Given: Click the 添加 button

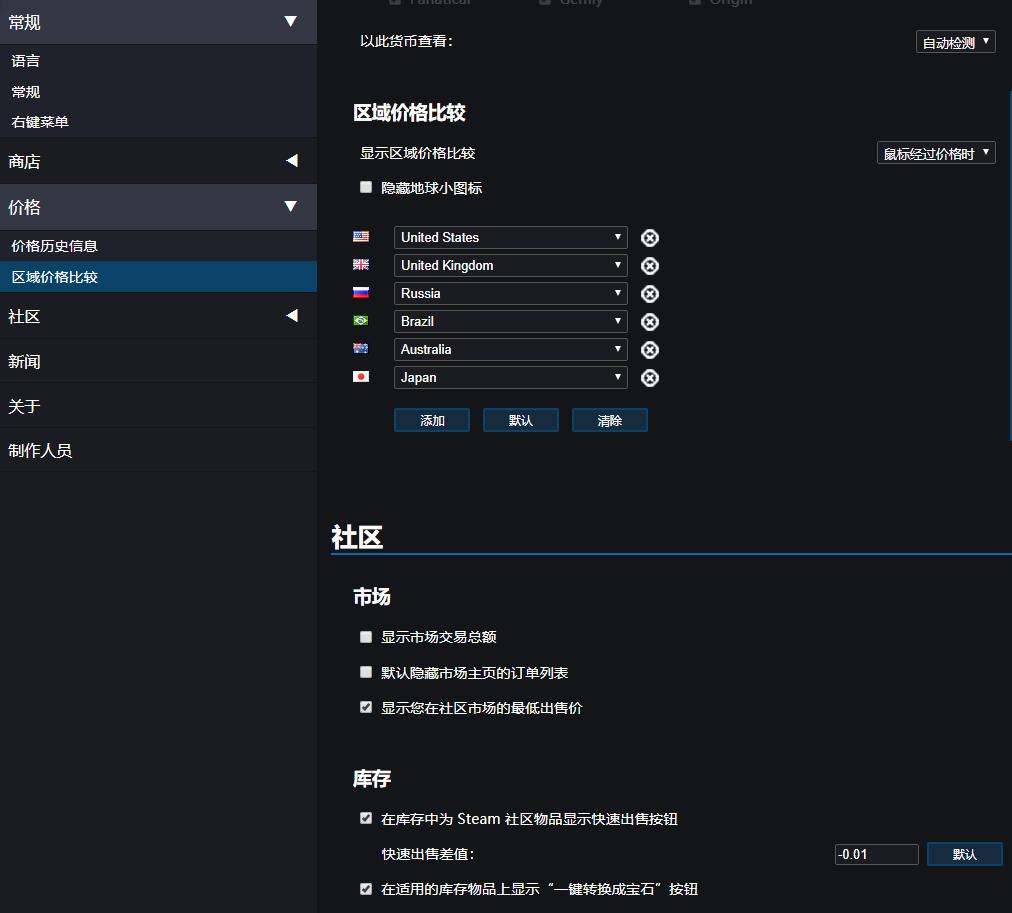Looking at the screenshot, I should (432, 420).
